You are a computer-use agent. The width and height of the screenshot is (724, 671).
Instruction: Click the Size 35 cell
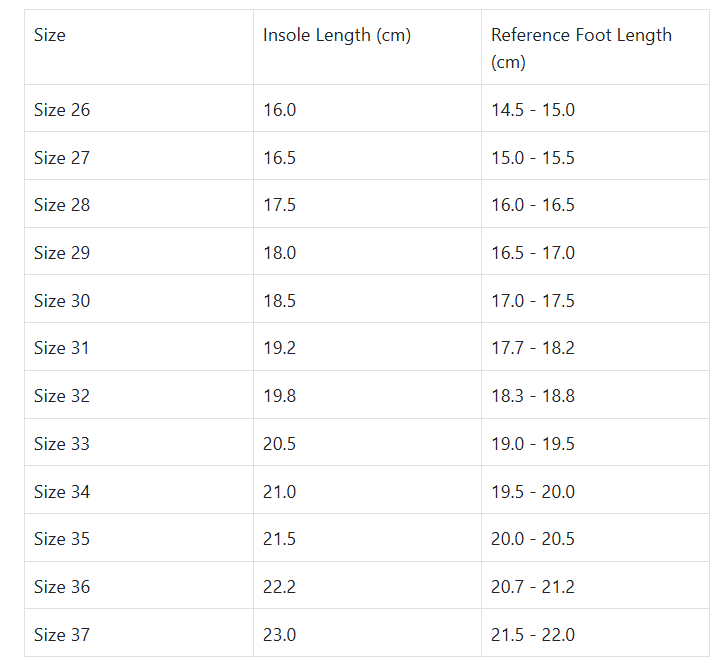point(62,539)
